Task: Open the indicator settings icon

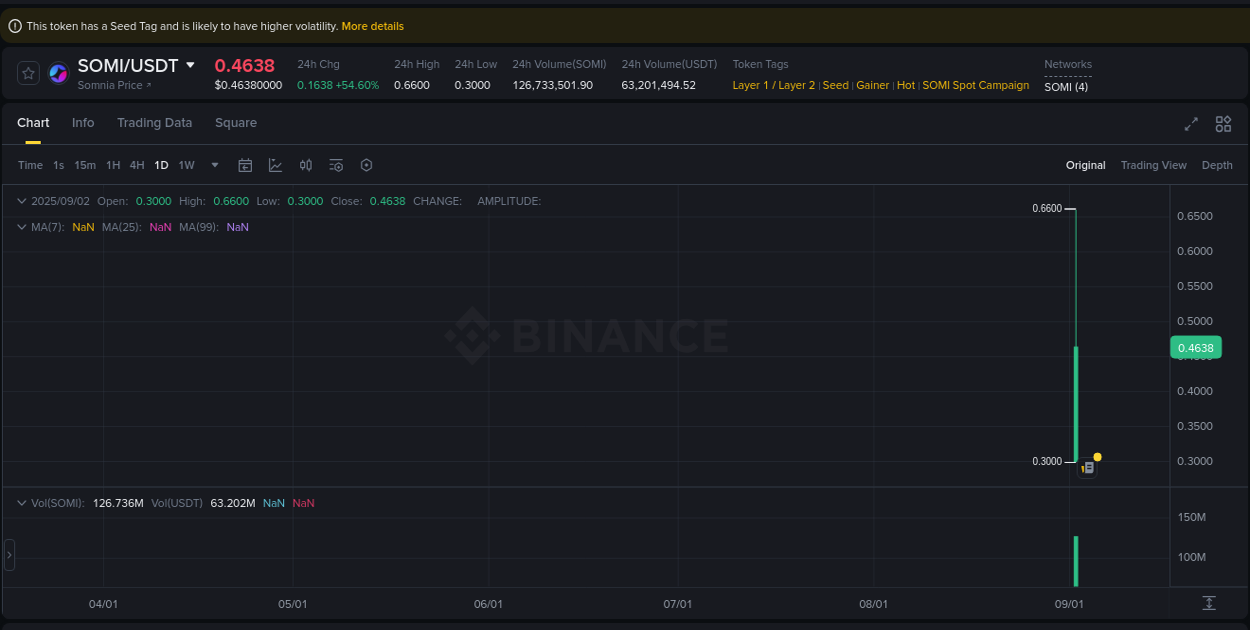Action: click(x=336, y=165)
